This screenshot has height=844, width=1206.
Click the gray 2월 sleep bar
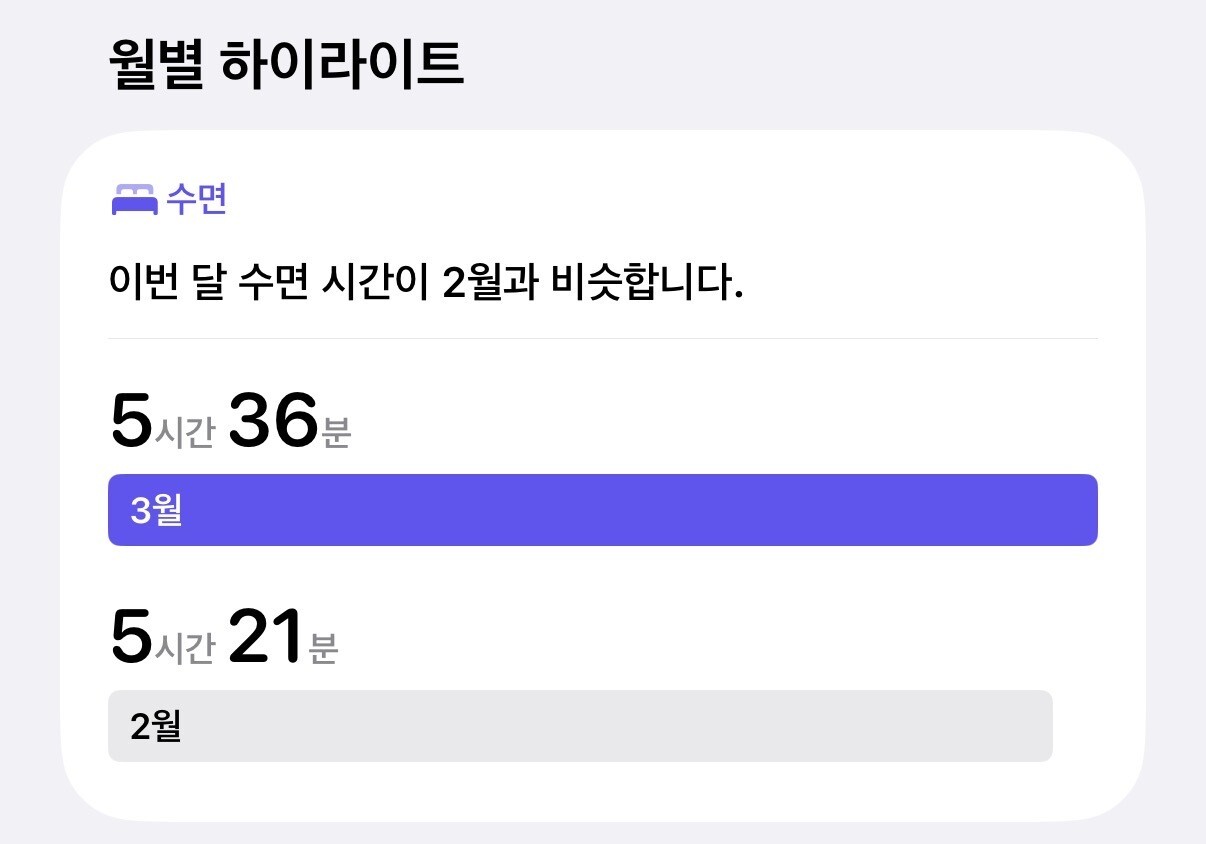click(x=580, y=726)
